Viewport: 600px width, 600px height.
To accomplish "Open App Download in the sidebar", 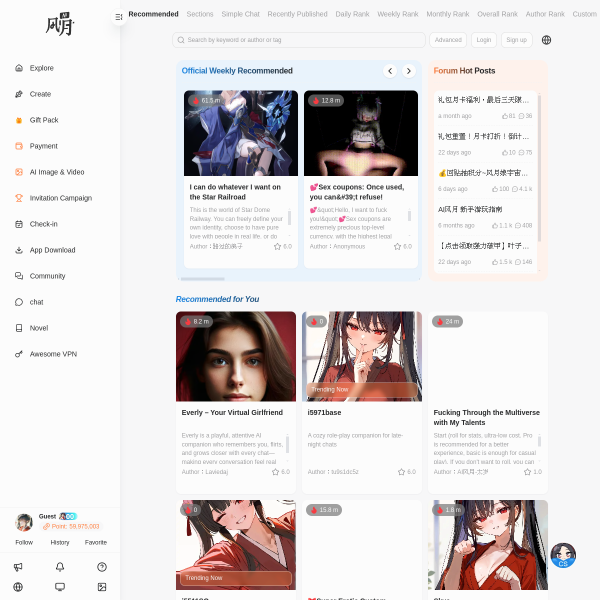I will (45, 250).
